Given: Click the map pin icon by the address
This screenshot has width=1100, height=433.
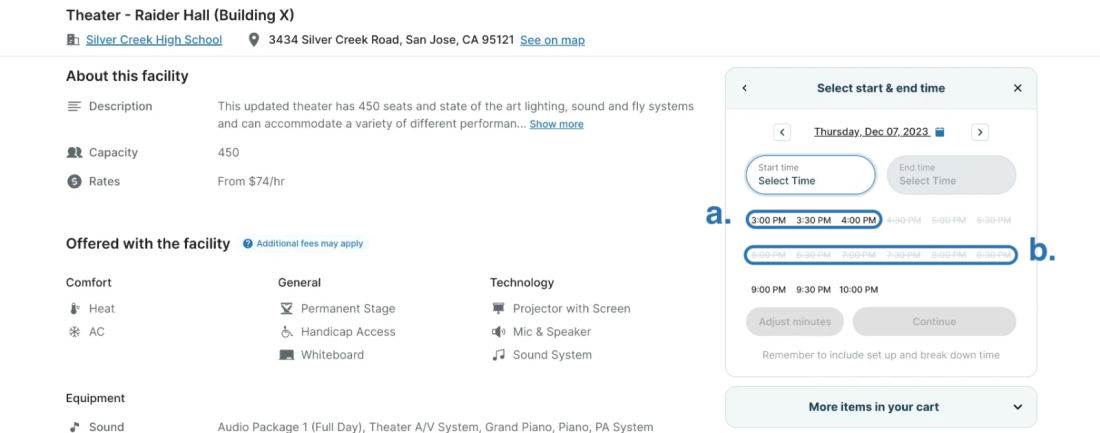Looking at the screenshot, I should (254, 40).
